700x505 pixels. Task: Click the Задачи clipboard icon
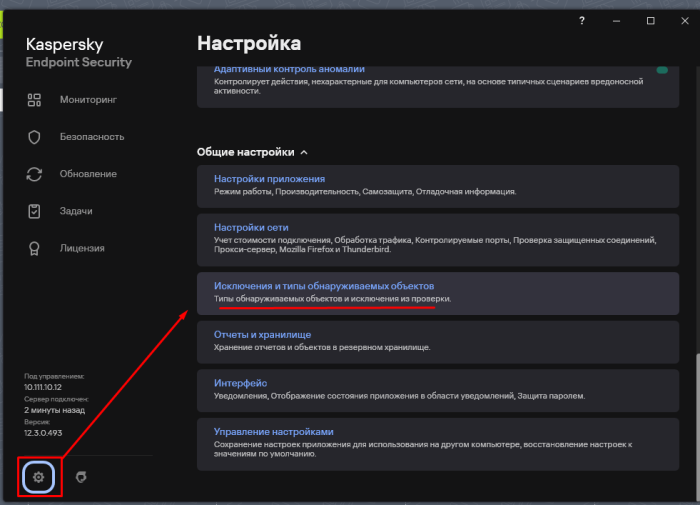point(34,211)
